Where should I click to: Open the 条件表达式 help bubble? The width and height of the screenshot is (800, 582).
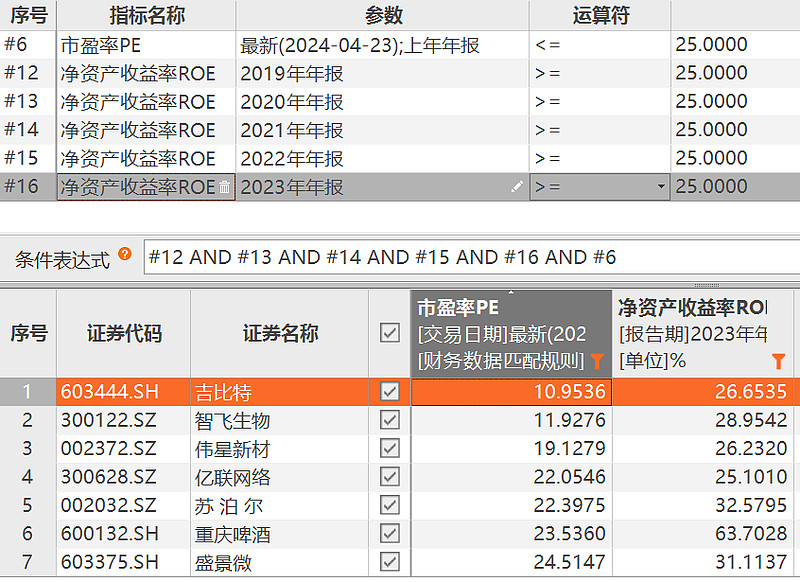(x=124, y=256)
